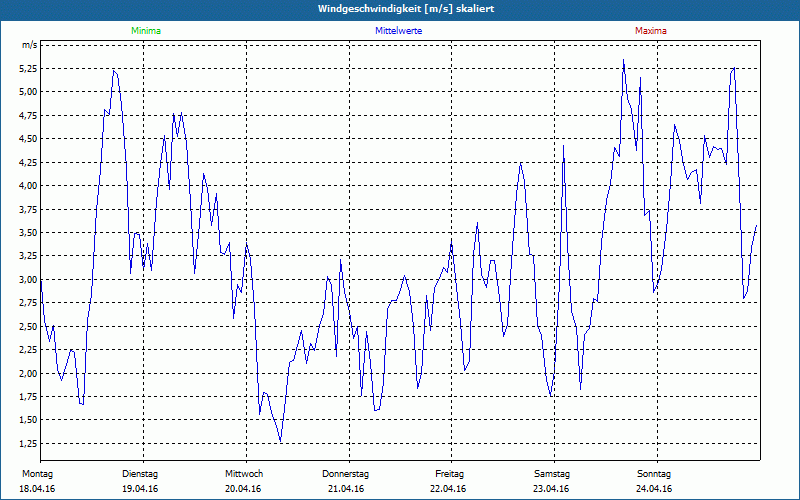Click the 3,00 y-axis value
The width and height of the screenshot is (800, 500).
tap(29, 280)
